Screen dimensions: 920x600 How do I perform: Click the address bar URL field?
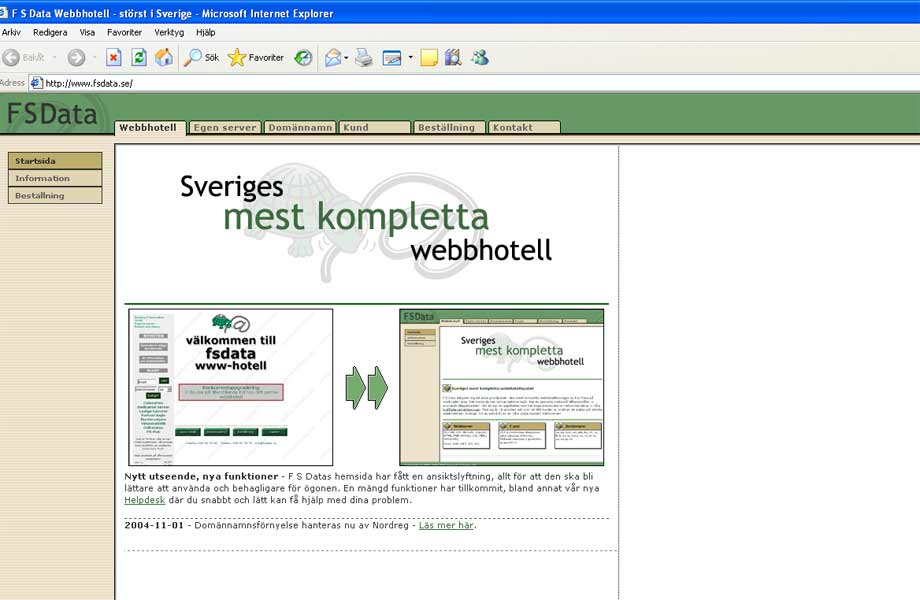[475, 83]
